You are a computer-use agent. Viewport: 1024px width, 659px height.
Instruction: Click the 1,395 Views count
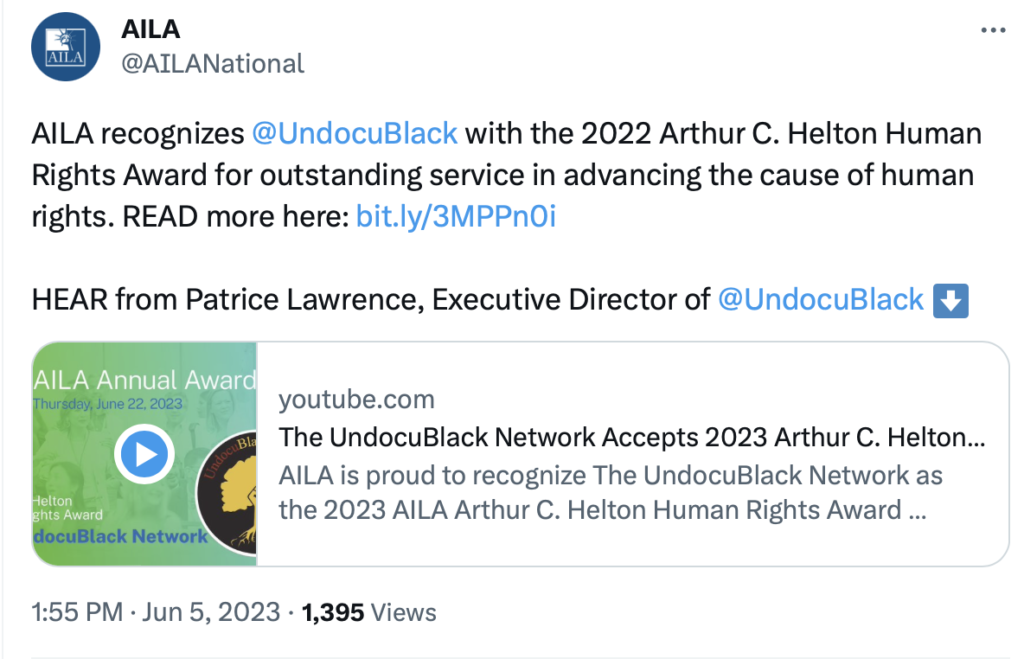[369, 612]
